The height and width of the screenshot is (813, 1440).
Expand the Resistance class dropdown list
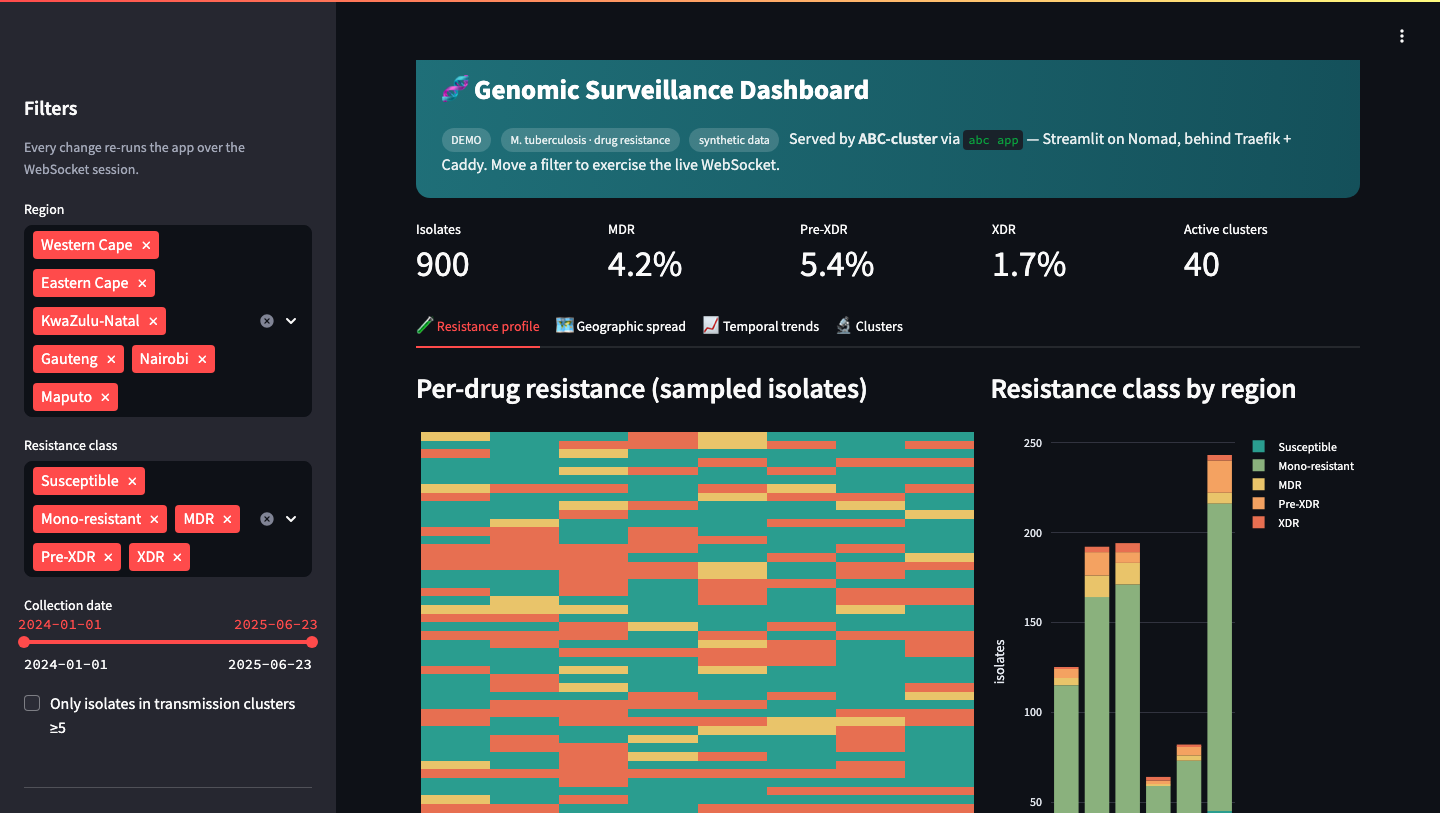pyautogui.click(x=291, y=519)
